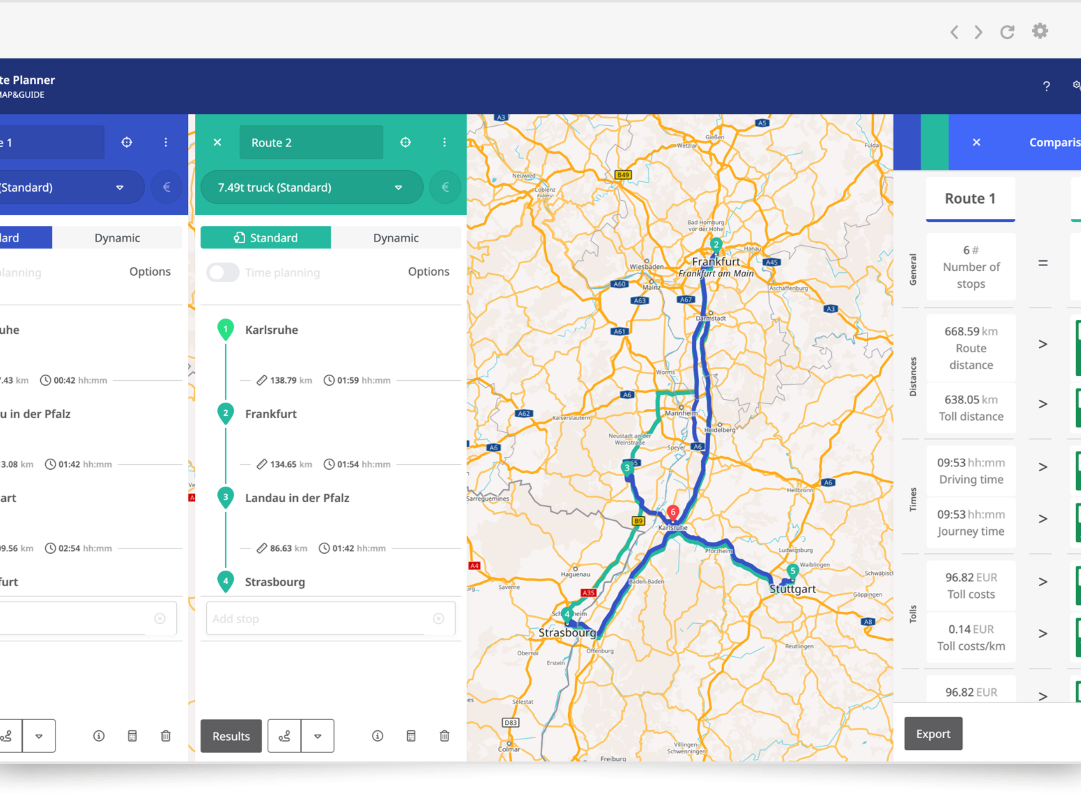
Task: Click the Strasbourg stop name
Action: point(275,582)
